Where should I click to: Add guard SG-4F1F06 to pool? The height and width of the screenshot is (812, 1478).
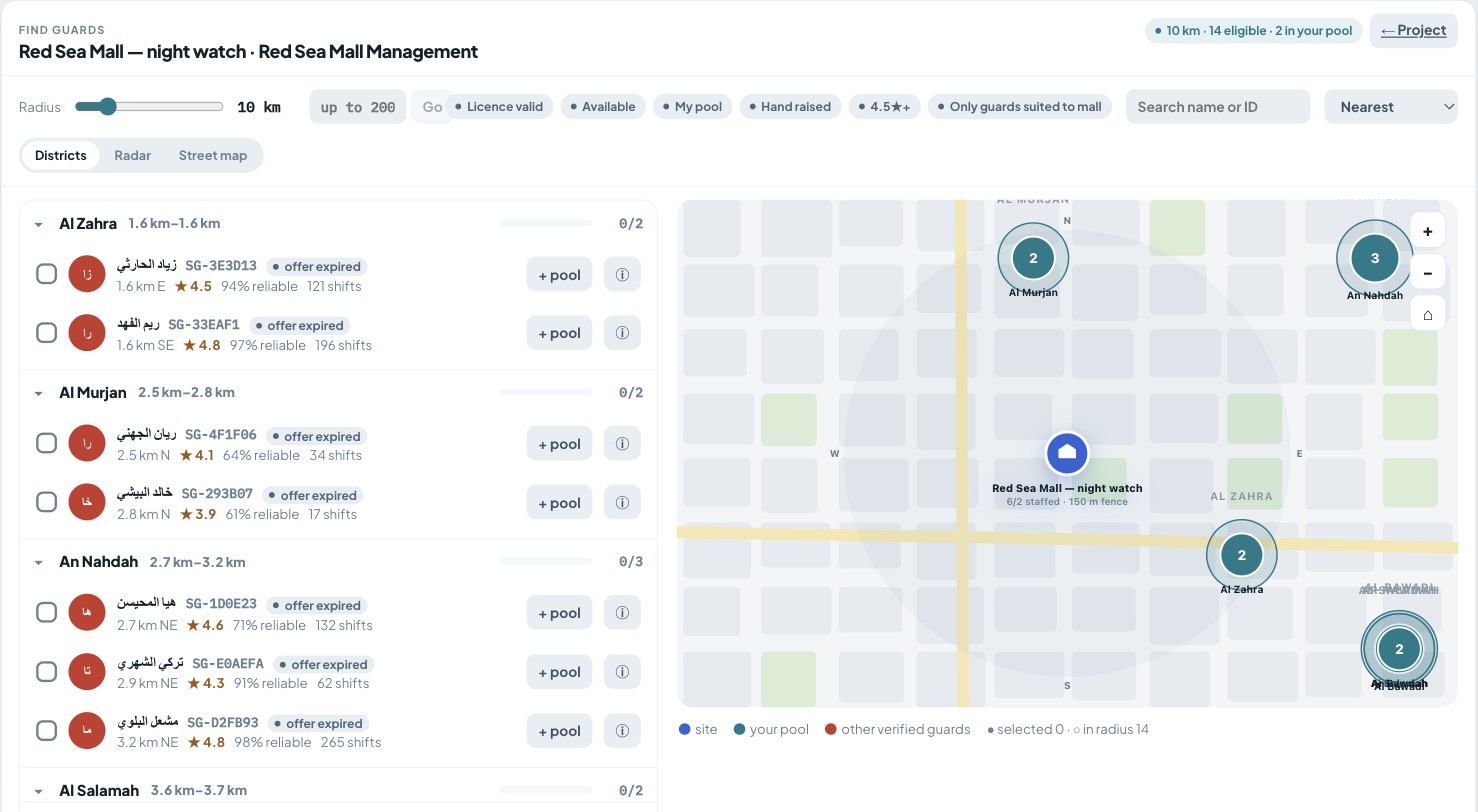(559, 444)
